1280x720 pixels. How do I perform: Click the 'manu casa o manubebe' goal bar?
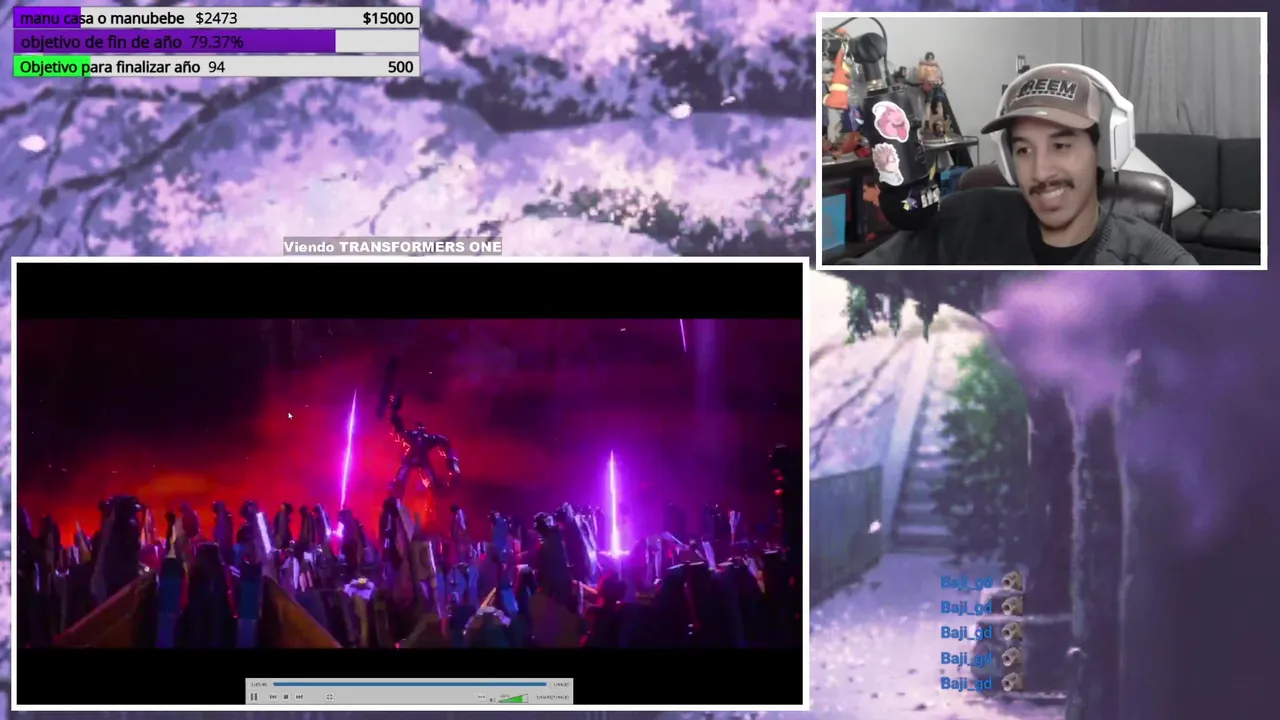(216, 18)
